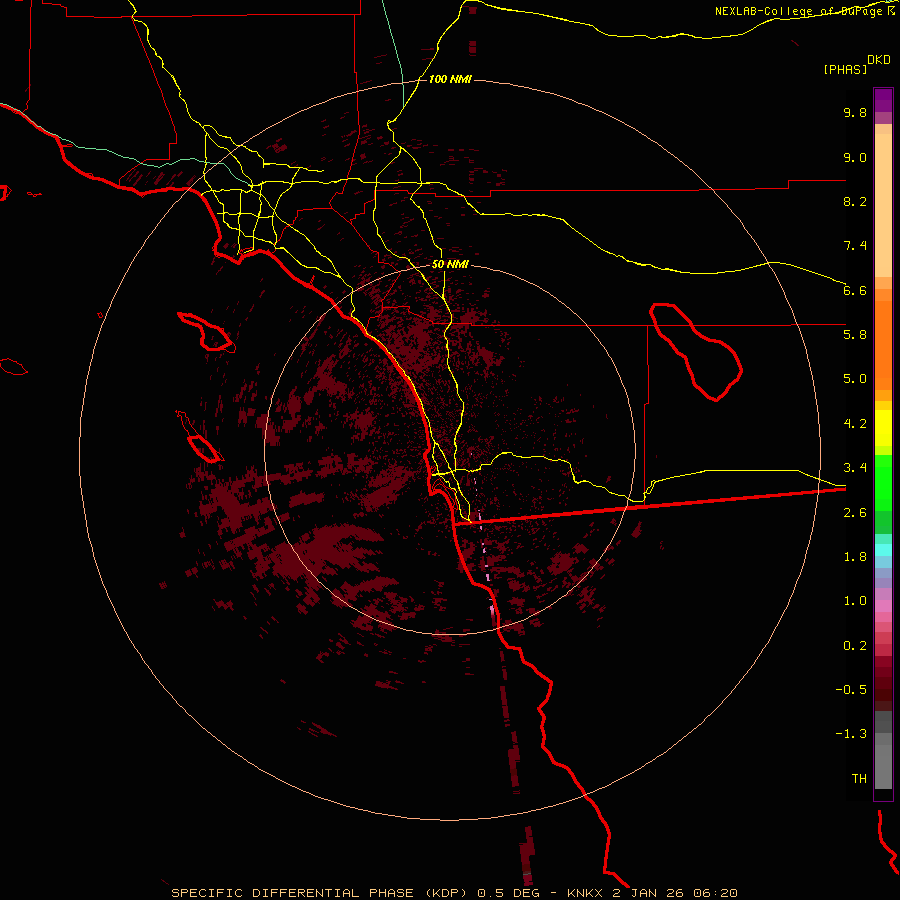Click the 3.4 value on the color scale

point(855,468)
